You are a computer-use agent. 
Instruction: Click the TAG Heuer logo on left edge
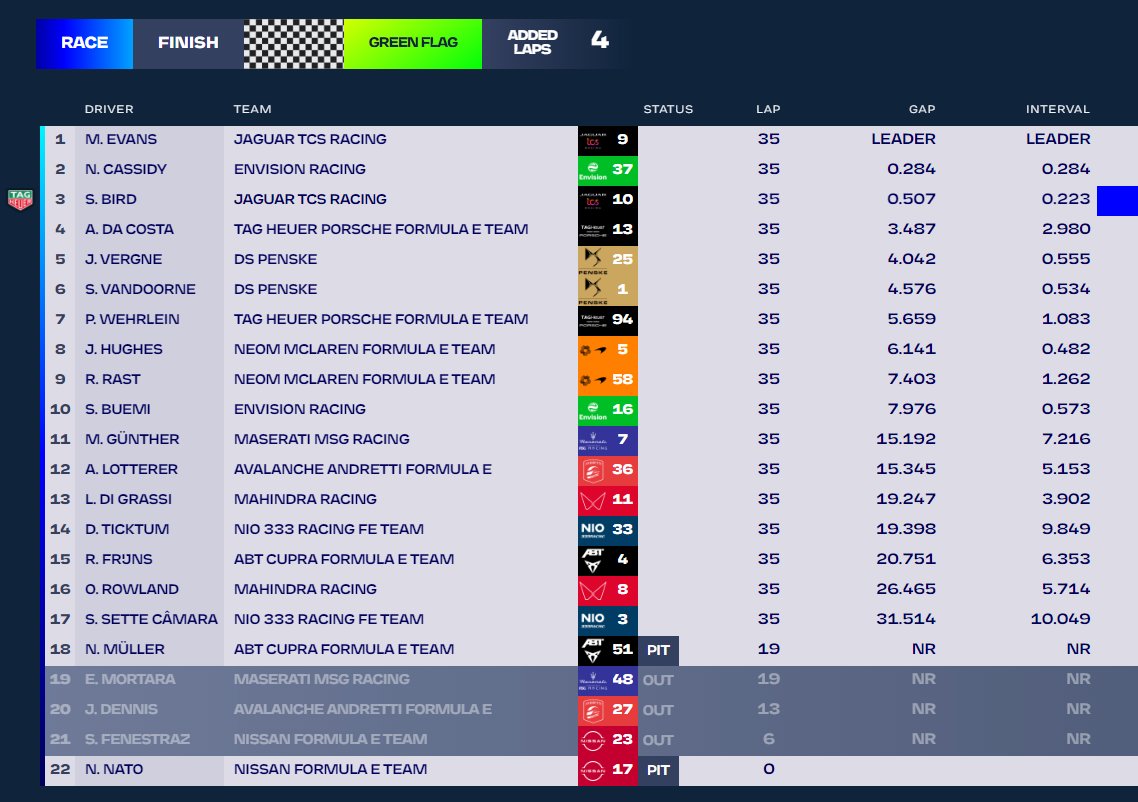tap(20, 199)
